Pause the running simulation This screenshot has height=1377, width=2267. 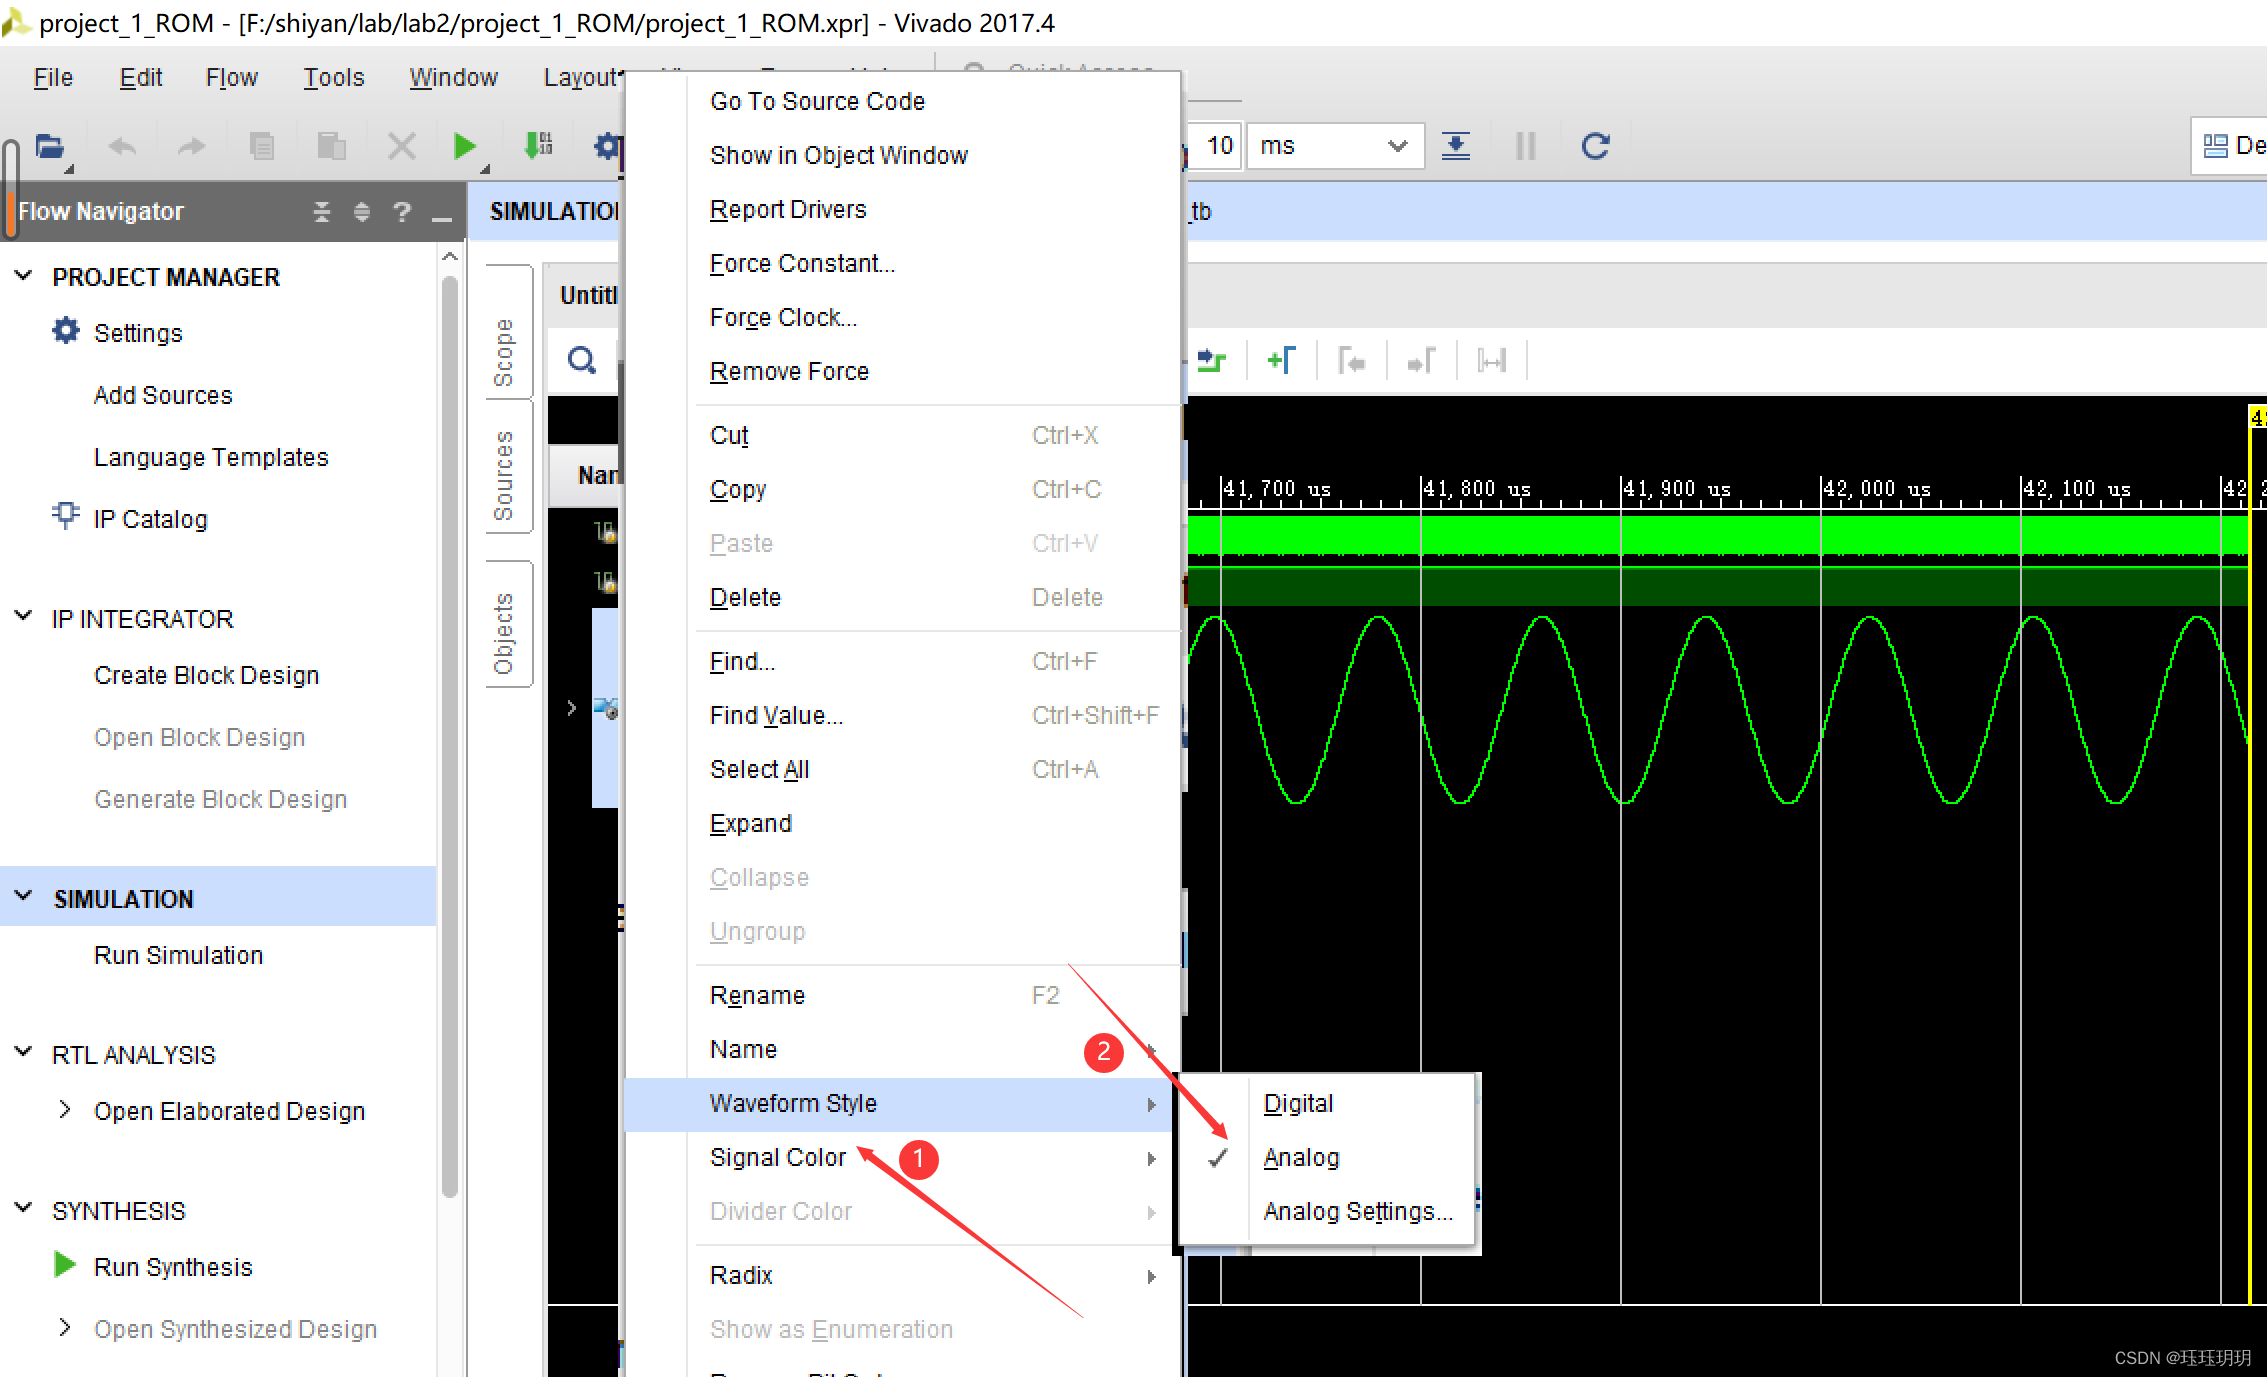tap(1524, 146)
